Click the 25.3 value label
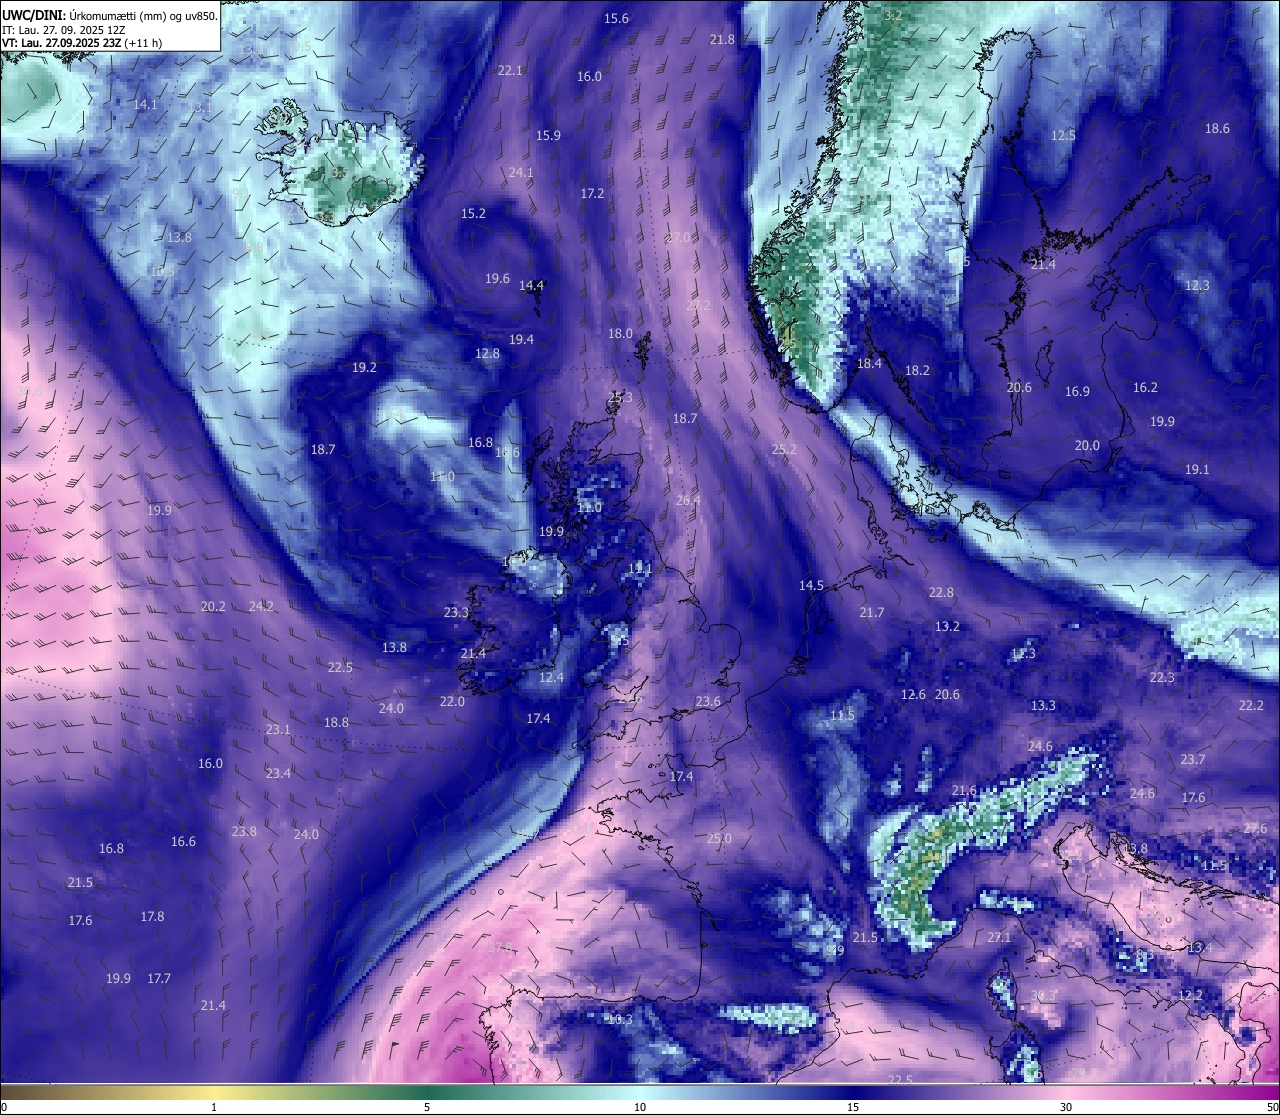Image resolution: width=1280 pixels, height=1115 pixels. coord(620,397)
